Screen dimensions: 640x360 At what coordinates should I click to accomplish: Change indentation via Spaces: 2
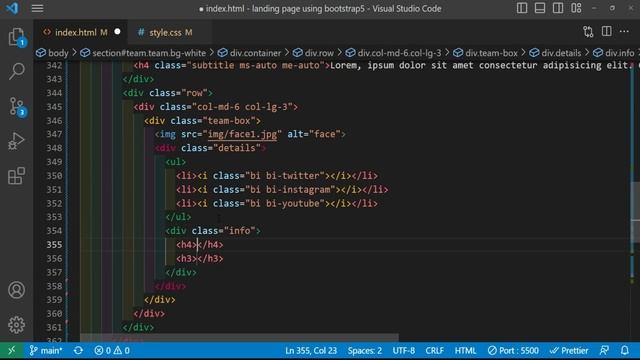coord(364,351)
